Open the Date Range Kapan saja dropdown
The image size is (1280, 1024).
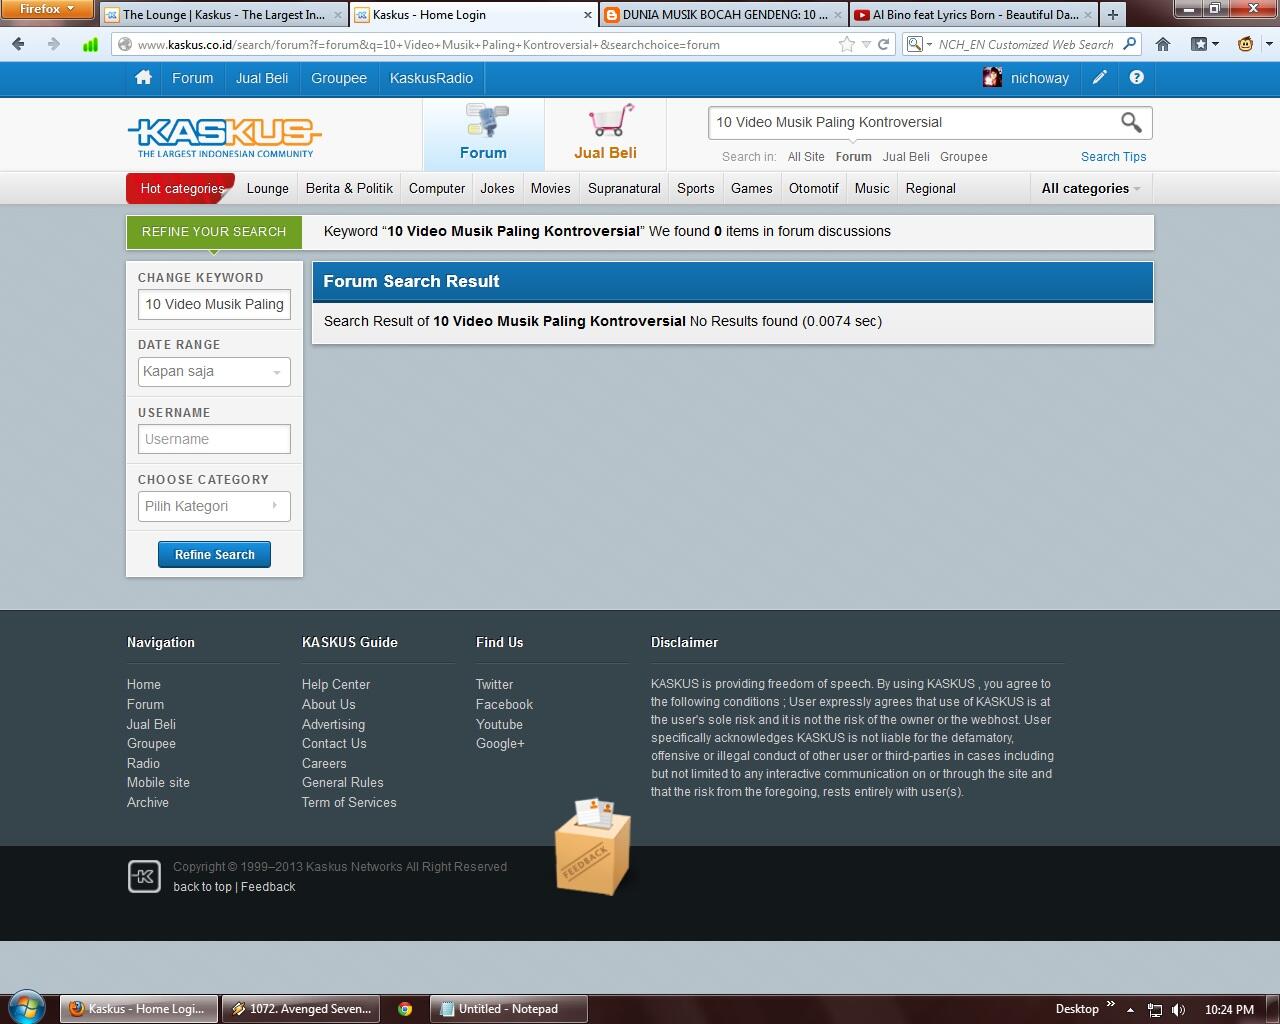pyautogui.click(x=214, y=372)
